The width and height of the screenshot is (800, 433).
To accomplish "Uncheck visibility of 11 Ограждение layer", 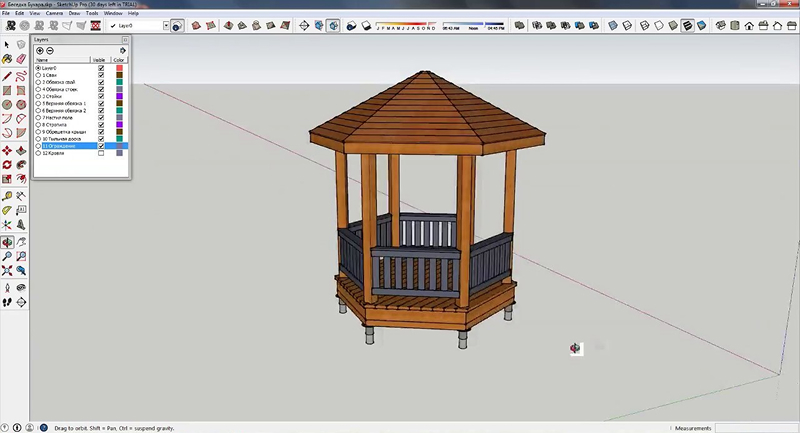I will [x=101, y=146].
